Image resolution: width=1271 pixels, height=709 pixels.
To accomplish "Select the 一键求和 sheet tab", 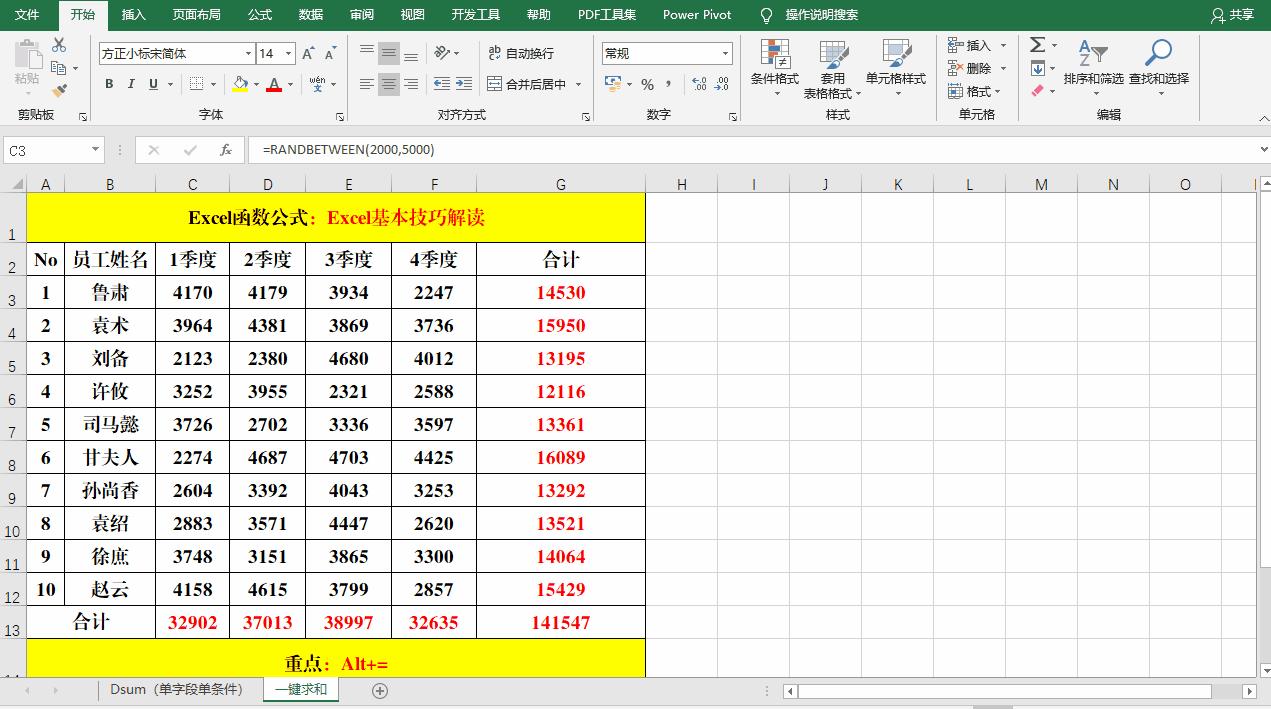I will point(300,690).
